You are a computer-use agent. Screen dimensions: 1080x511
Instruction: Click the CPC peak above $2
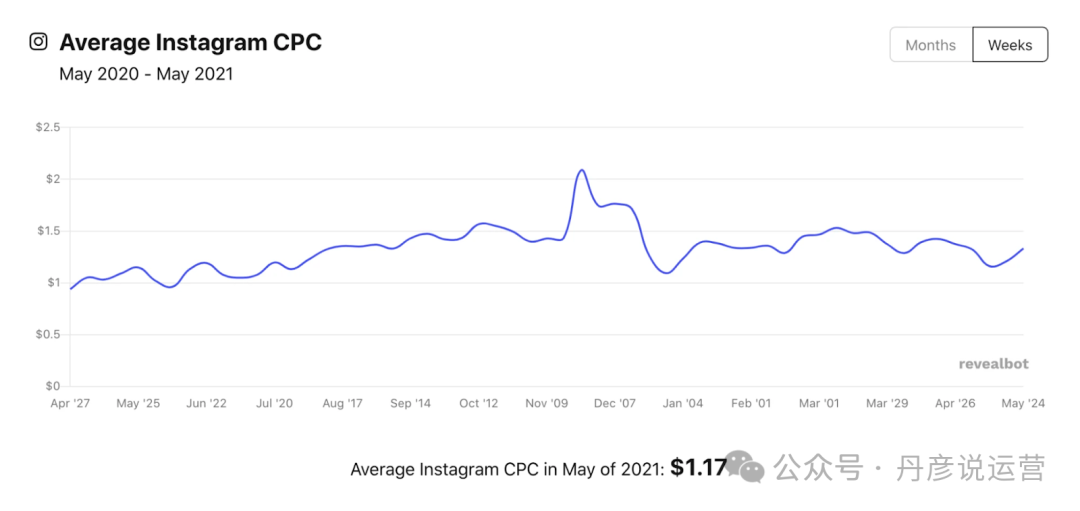pos(582,170)
